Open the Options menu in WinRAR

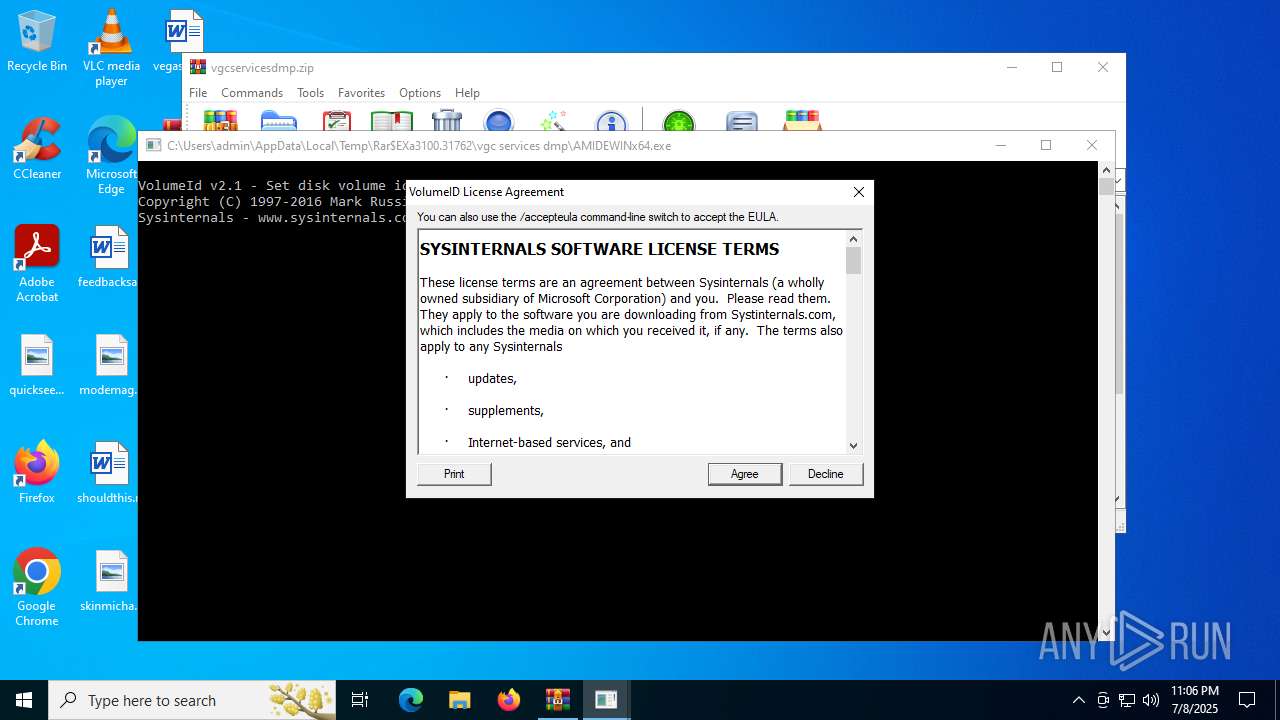(420, 93)
